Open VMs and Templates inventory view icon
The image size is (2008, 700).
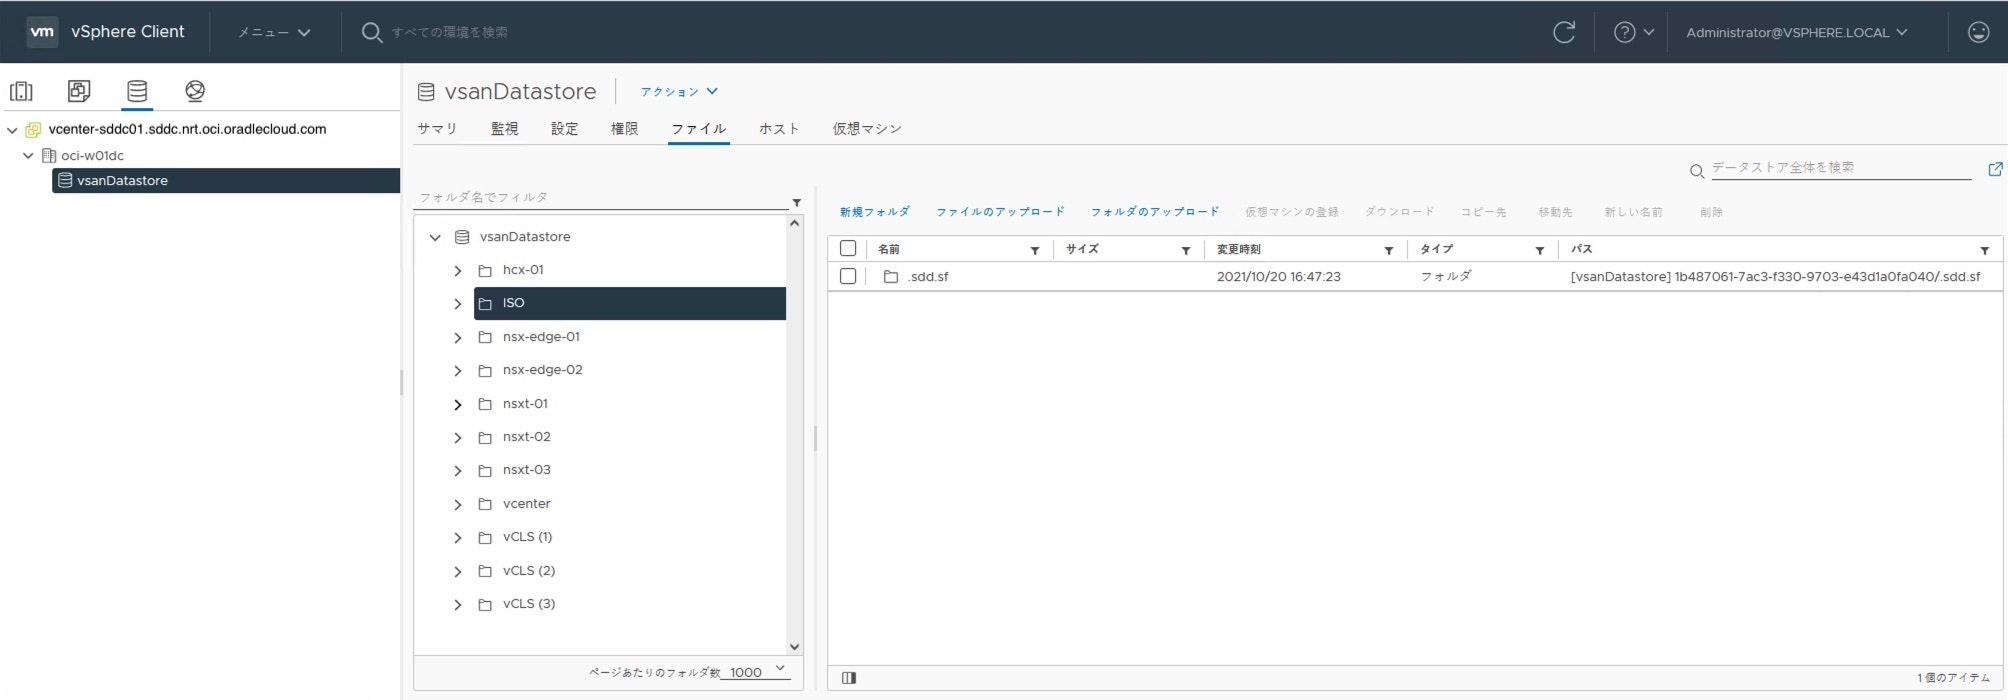79,91
